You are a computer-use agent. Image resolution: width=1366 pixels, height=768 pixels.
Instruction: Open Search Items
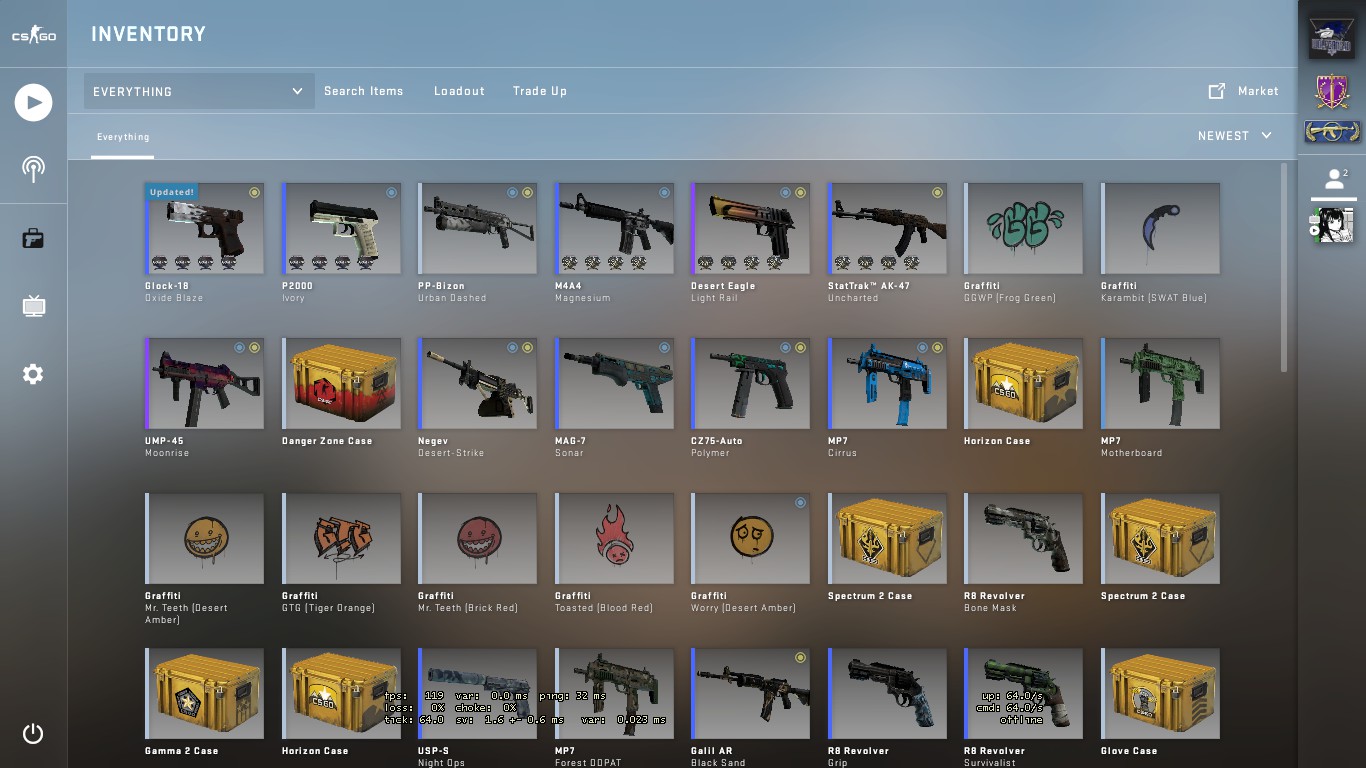click(x=364, y=91)
